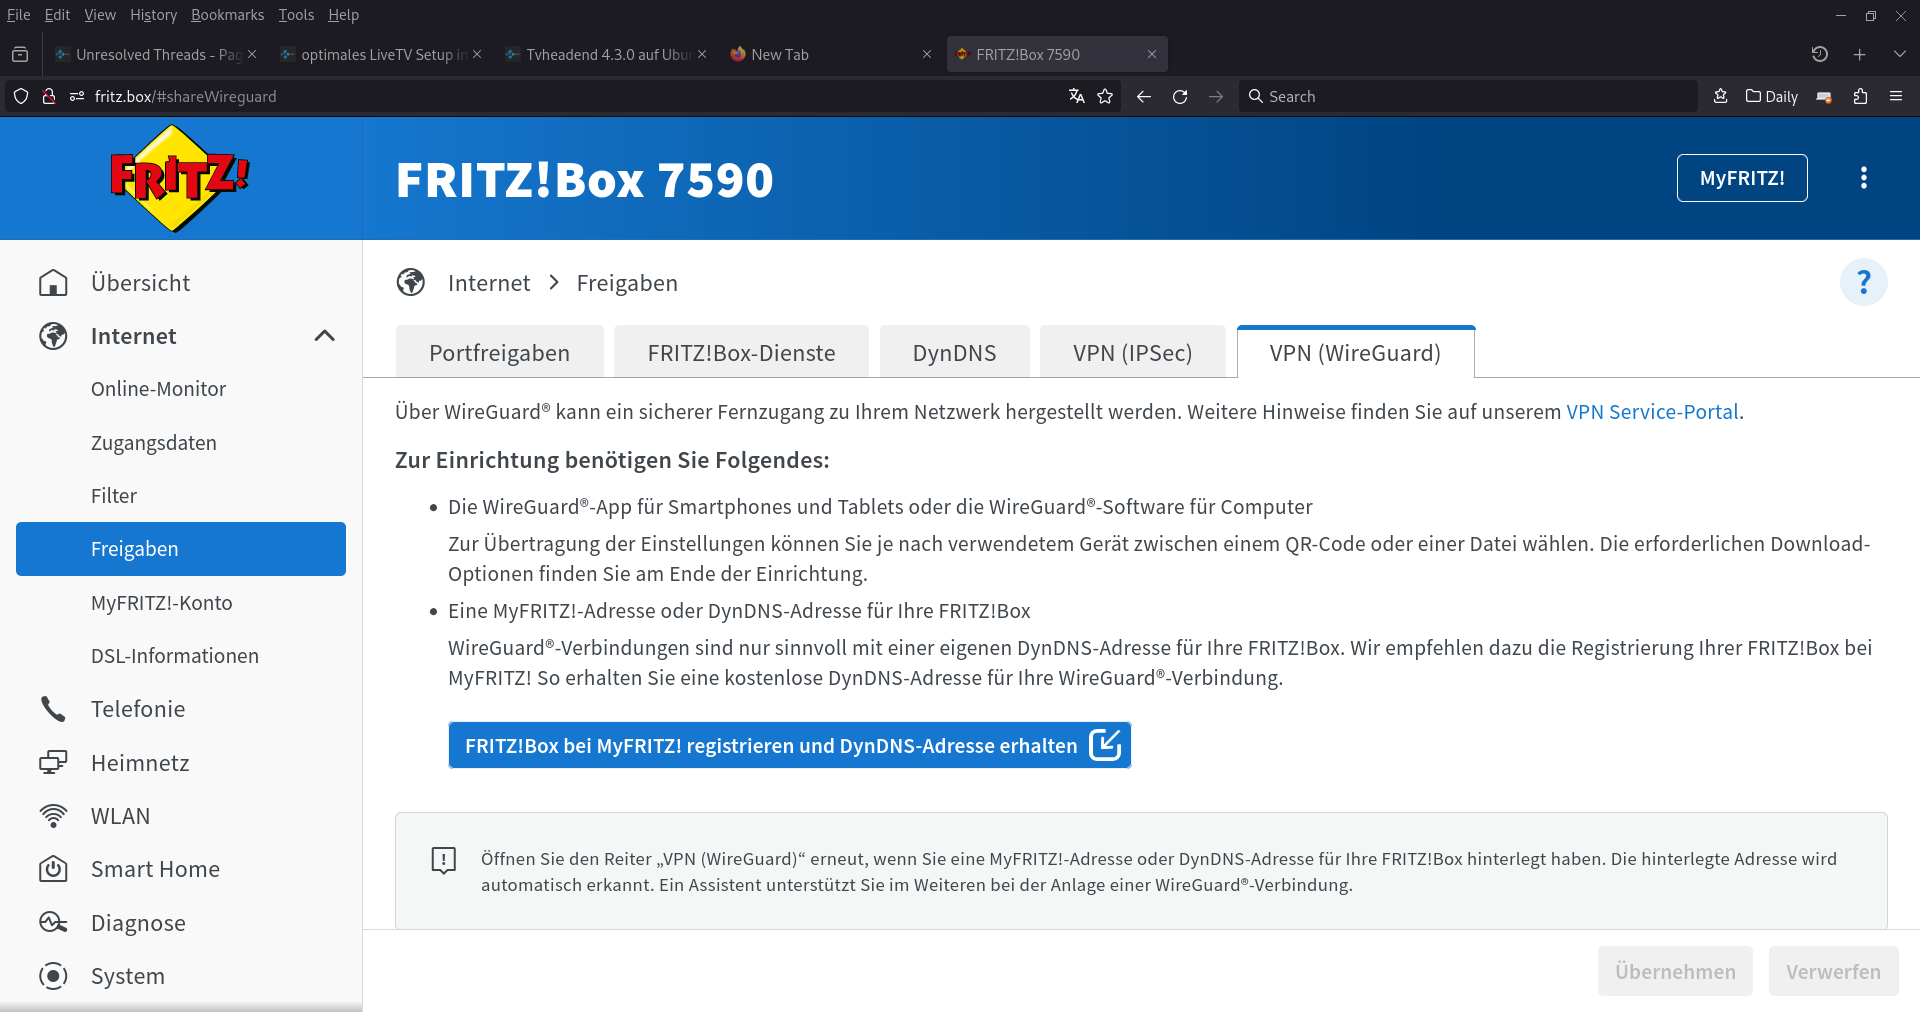Reload the page
This screenshot has height=1012, width=1920.
click(x=1180, y=96)
